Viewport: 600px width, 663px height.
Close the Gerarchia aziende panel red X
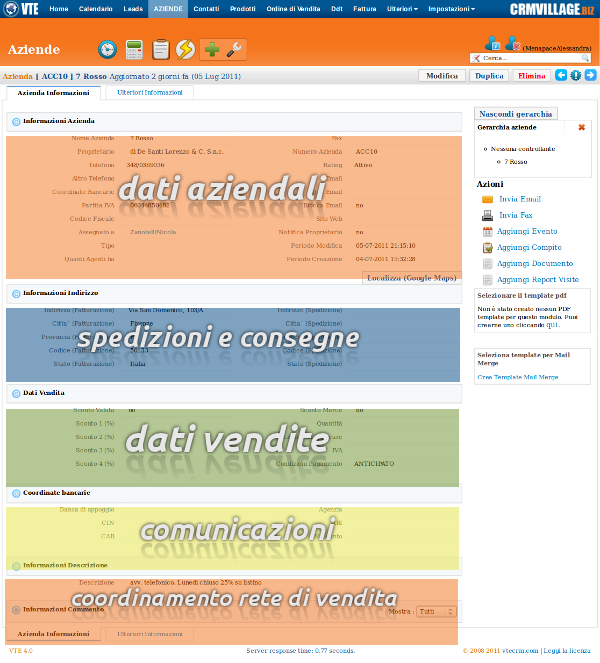point(582,127)
